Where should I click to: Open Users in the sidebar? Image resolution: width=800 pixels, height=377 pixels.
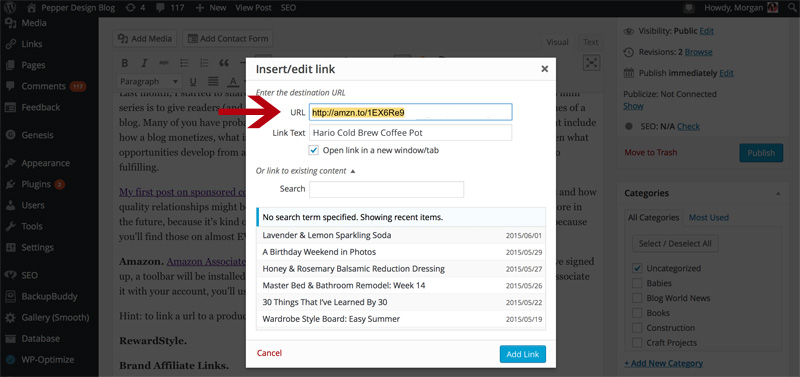(33, 205)
